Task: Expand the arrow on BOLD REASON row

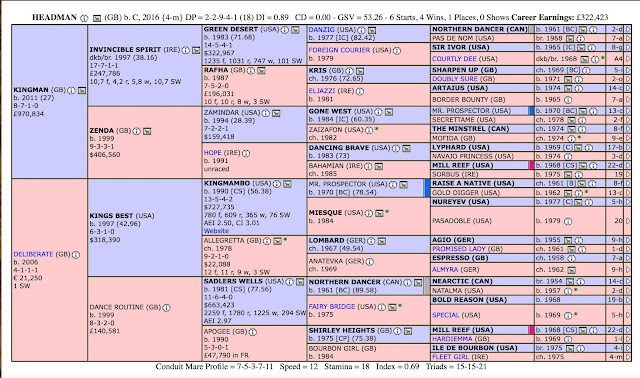Action: [628, 300]
